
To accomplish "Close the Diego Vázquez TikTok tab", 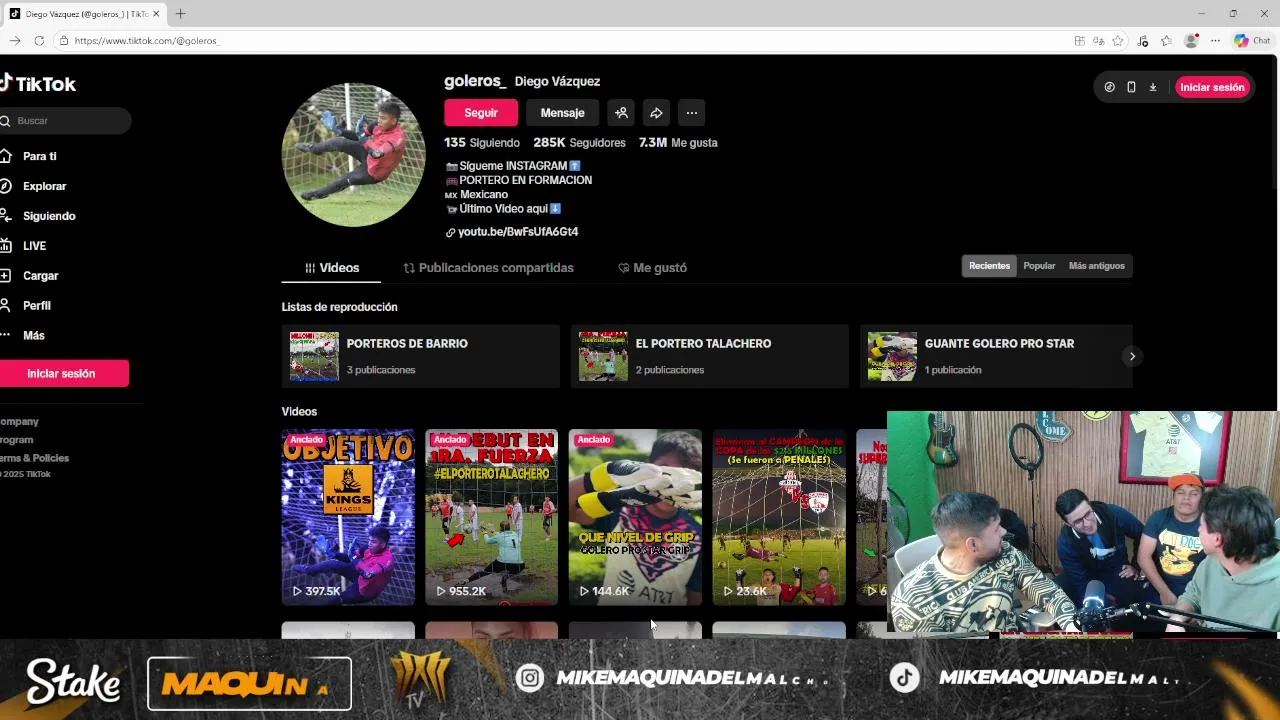I will coord(156,14).
